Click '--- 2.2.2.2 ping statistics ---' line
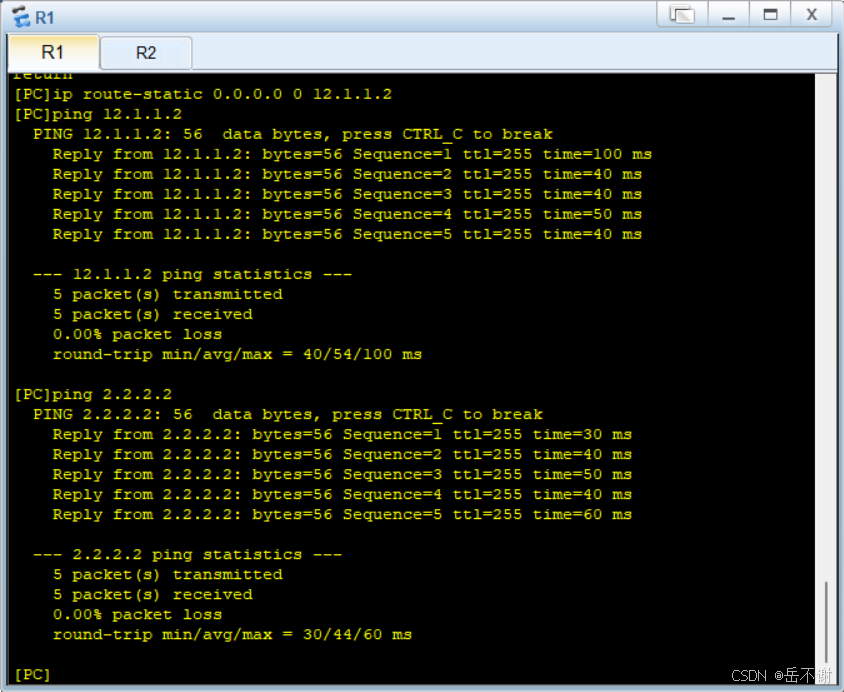844x692 pixels. tap(187, 555)
